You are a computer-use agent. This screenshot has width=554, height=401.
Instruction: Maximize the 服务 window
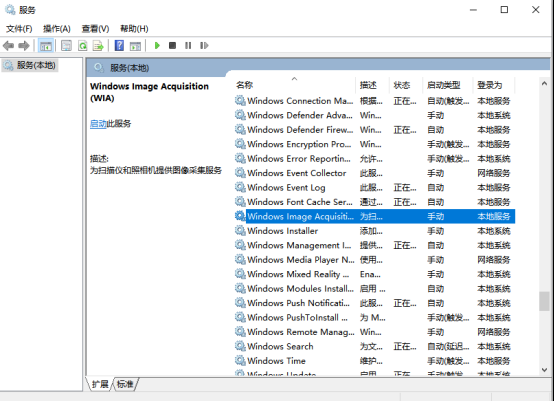click(504, 10)
